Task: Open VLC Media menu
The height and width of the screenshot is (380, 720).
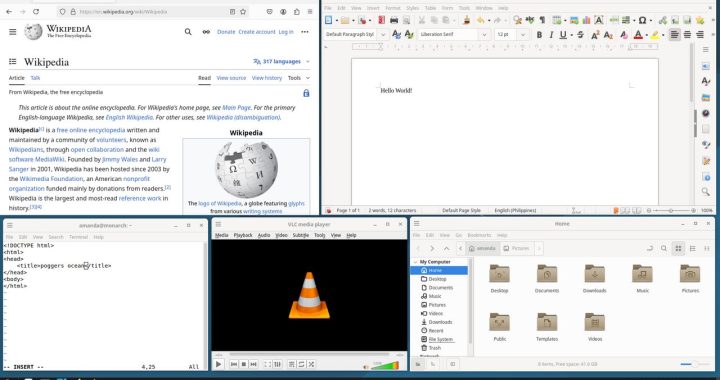Action: (221, 235)
